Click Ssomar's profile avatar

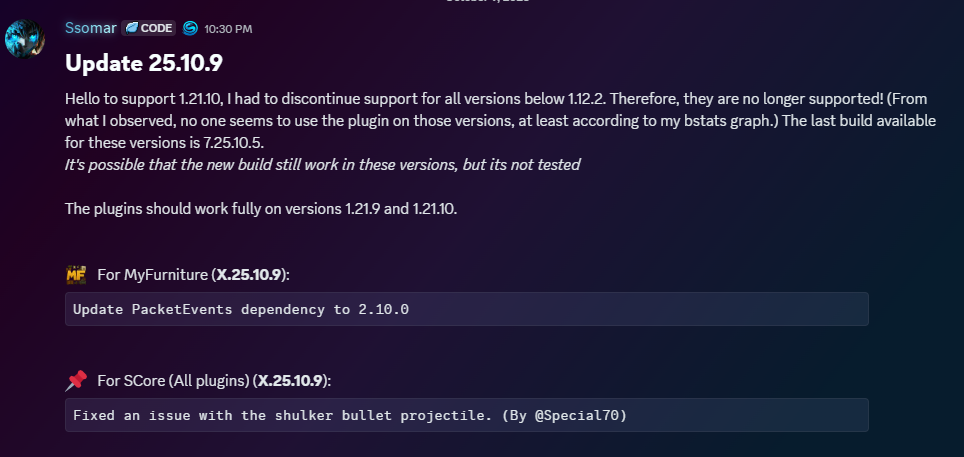24,38
